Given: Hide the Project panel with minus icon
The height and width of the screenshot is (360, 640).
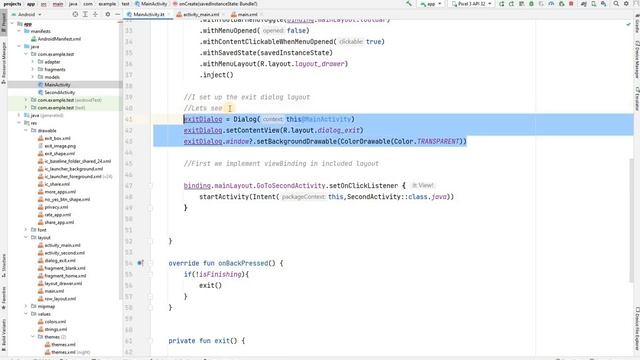Looking at the screenshot, I should [117, 14].
